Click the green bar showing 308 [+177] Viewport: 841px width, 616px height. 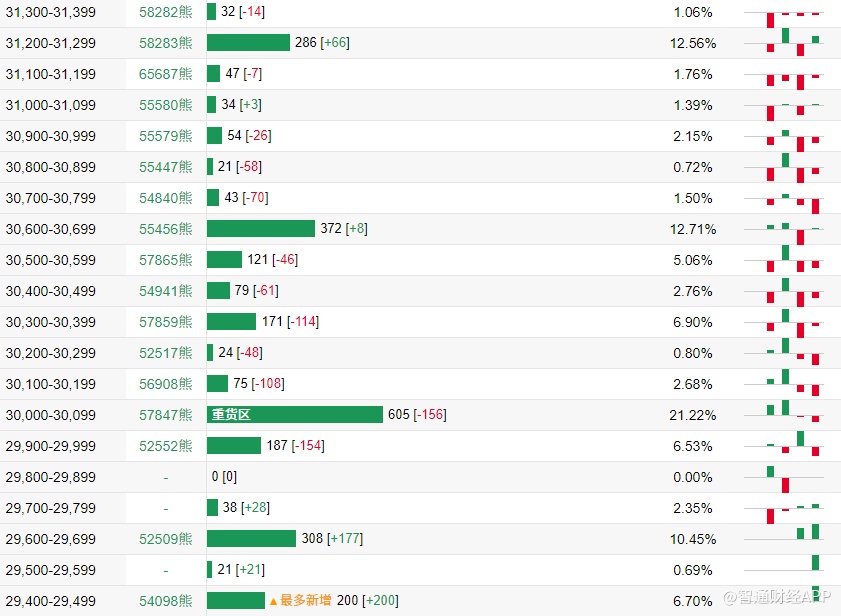pyautogui.click(x=251, y=539)
